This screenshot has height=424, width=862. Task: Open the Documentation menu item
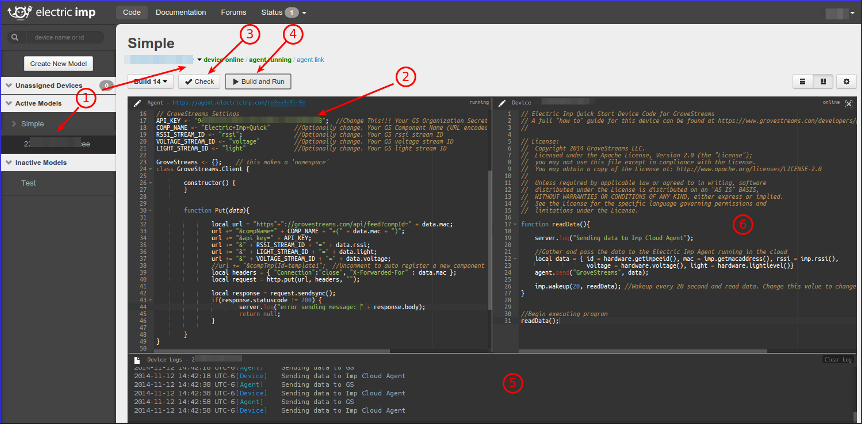181,13
